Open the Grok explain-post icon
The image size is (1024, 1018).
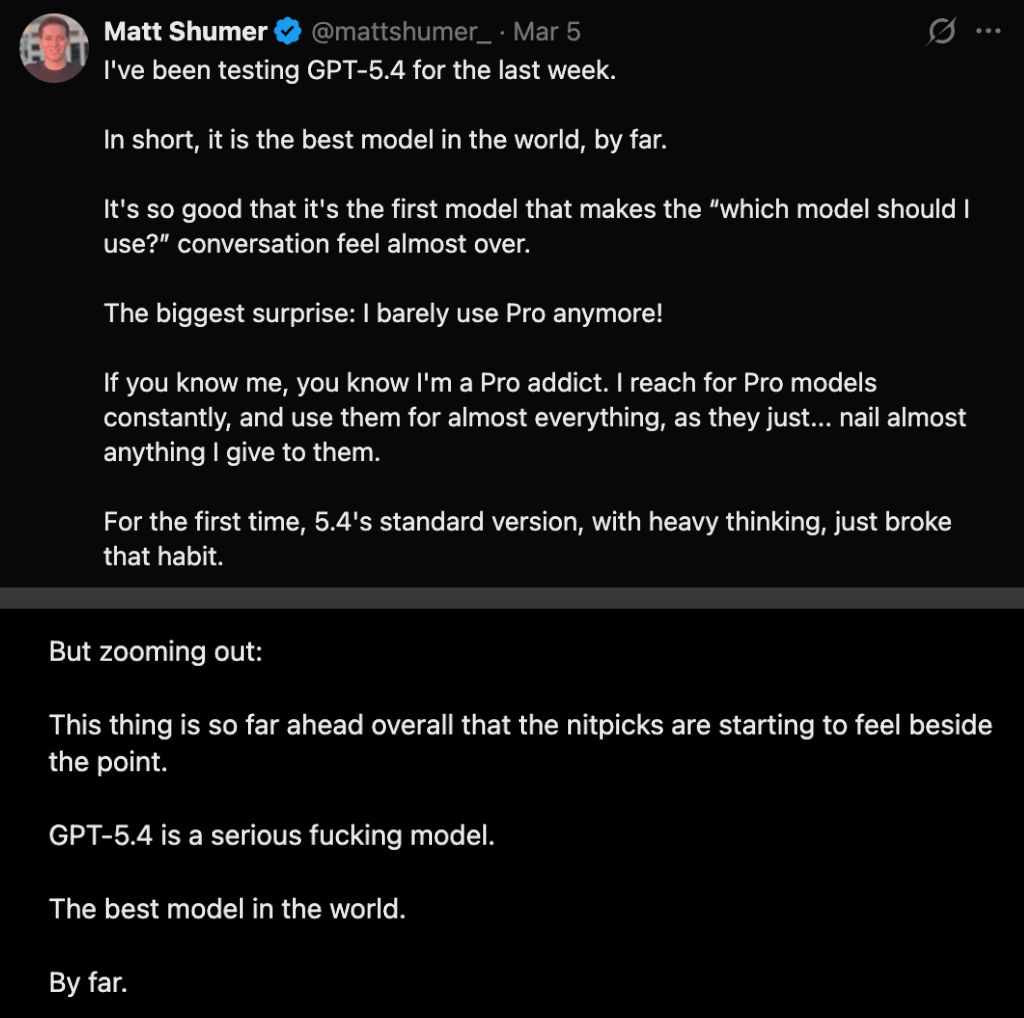[x=941, y=32]
